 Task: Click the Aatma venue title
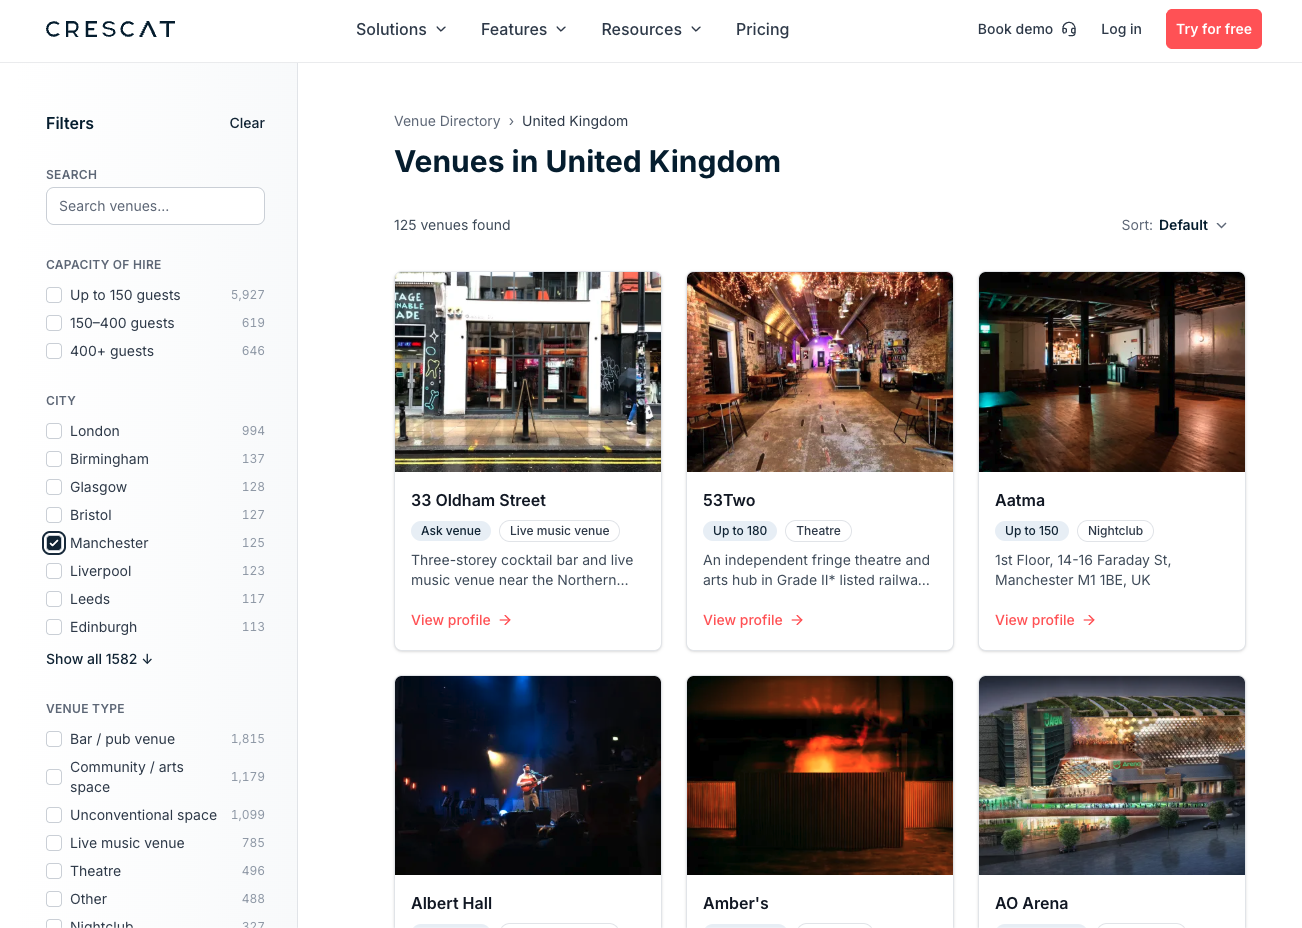[1020, 500]
